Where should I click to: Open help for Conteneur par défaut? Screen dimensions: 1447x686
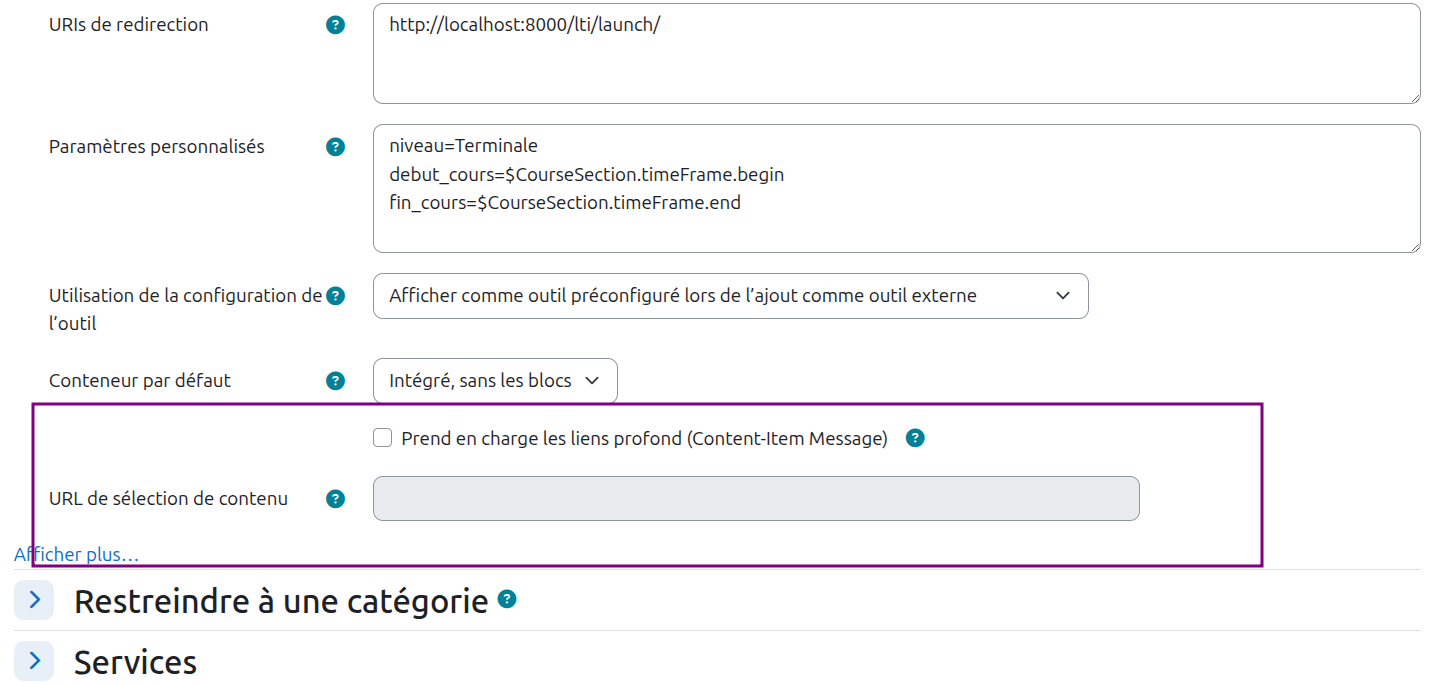[x=334, y=380]
